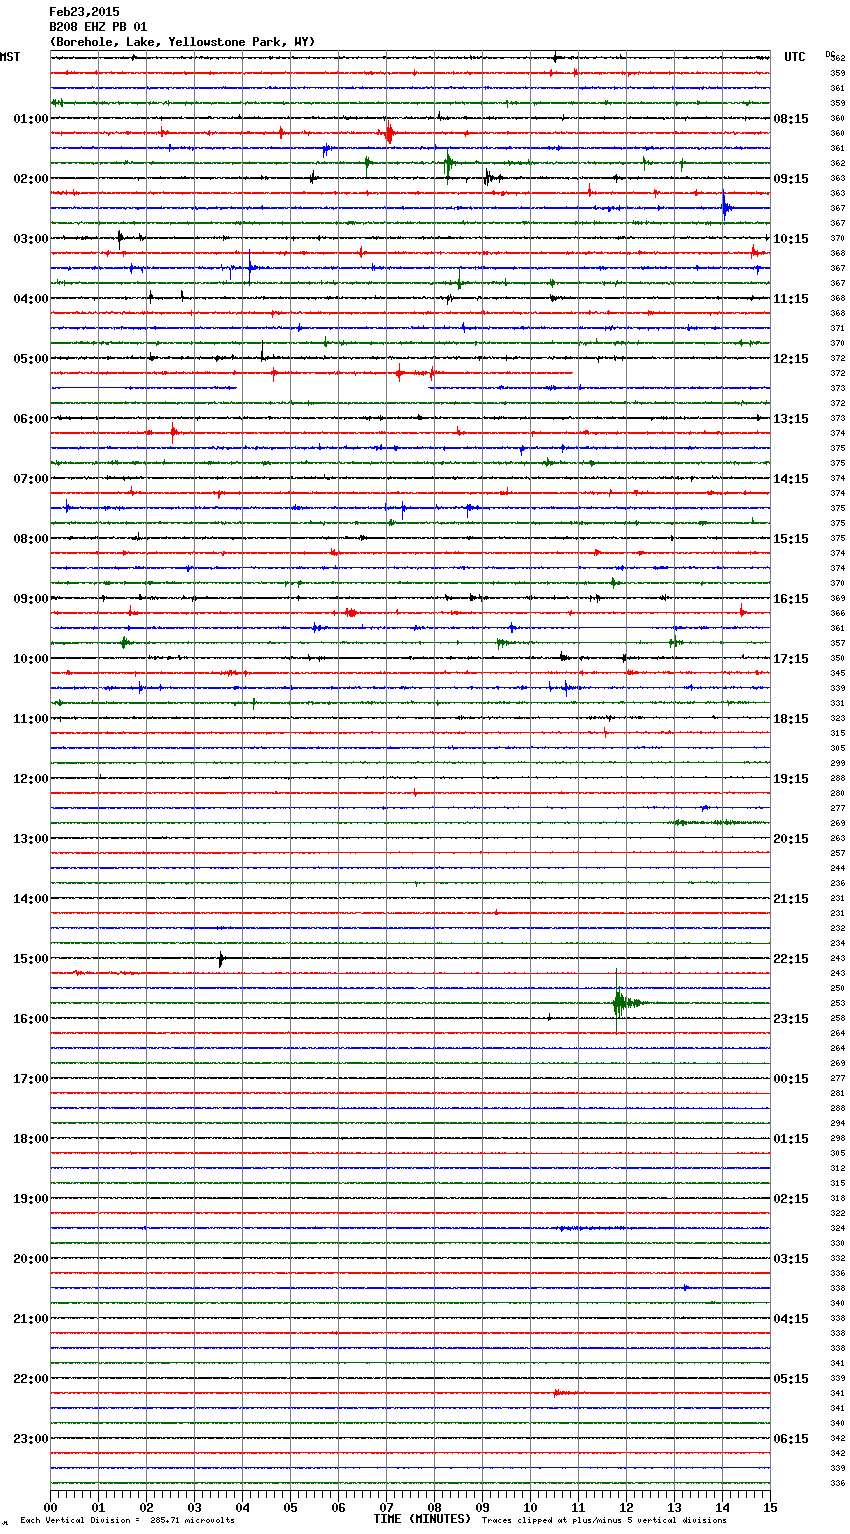Click minute tick 00 on the time axis

(50, 1507)
